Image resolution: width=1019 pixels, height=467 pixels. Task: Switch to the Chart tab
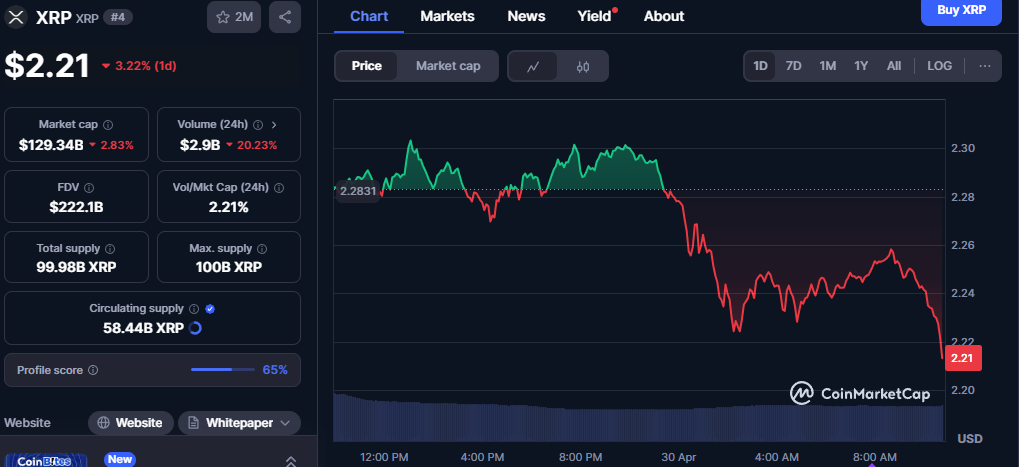pyautogui.click(x=369, y=16)
